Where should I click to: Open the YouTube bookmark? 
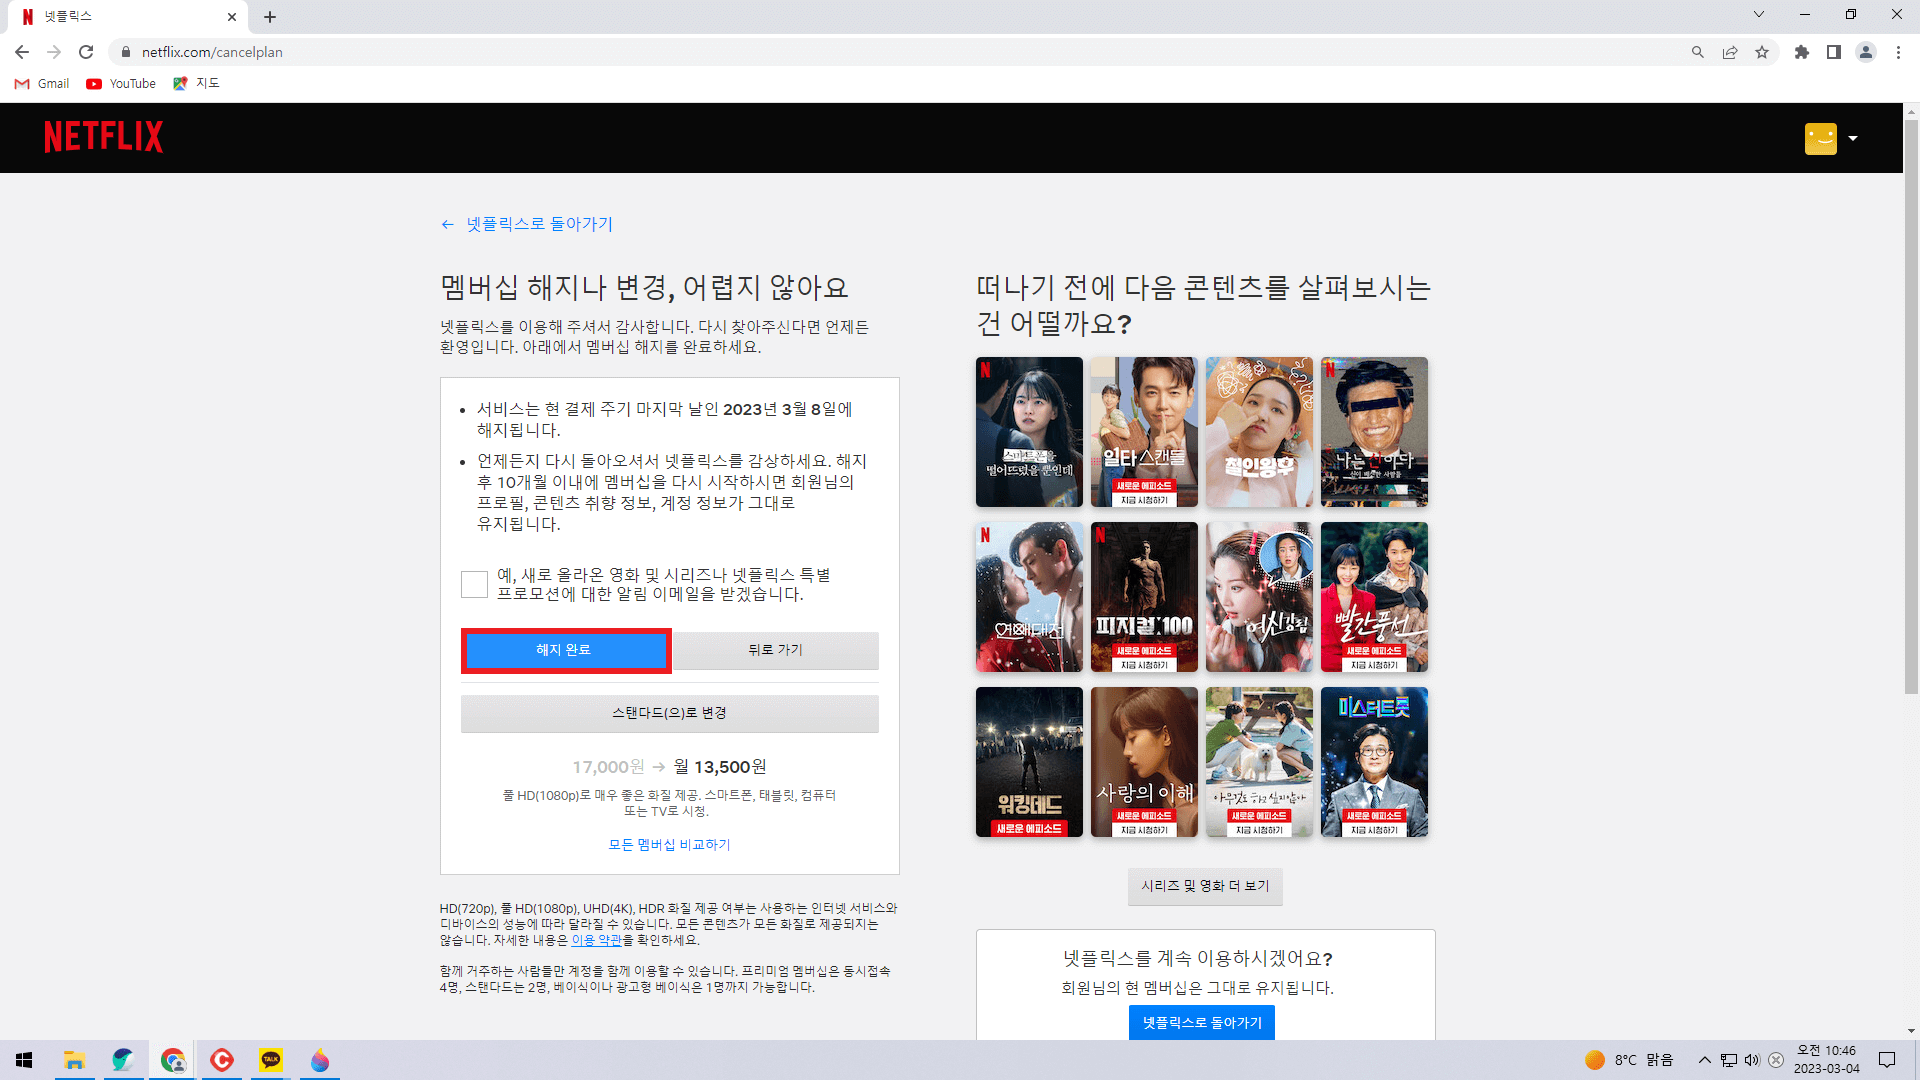point(121,84)
